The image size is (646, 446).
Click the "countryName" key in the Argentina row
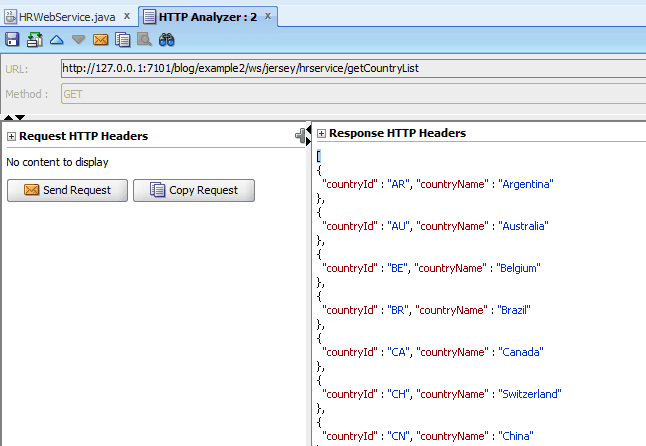[452, 184]
